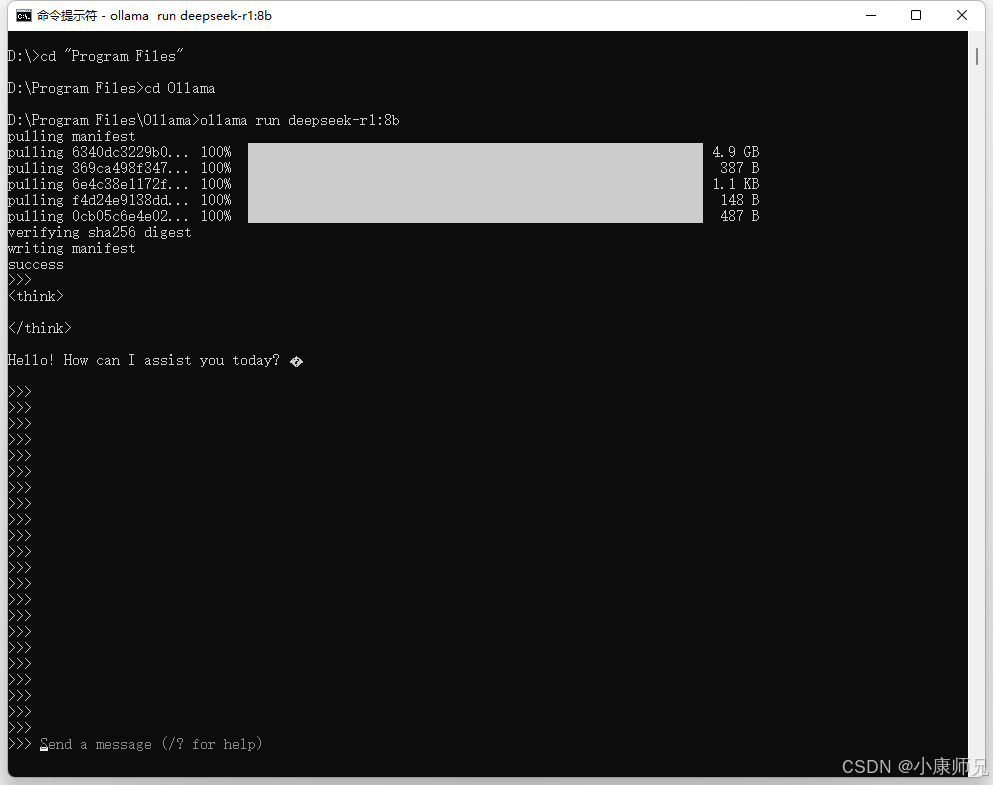Click the 100% progress percentage text
Image resolution: width=993 pixels, height=785 pixels.
(x=216, y=151)
